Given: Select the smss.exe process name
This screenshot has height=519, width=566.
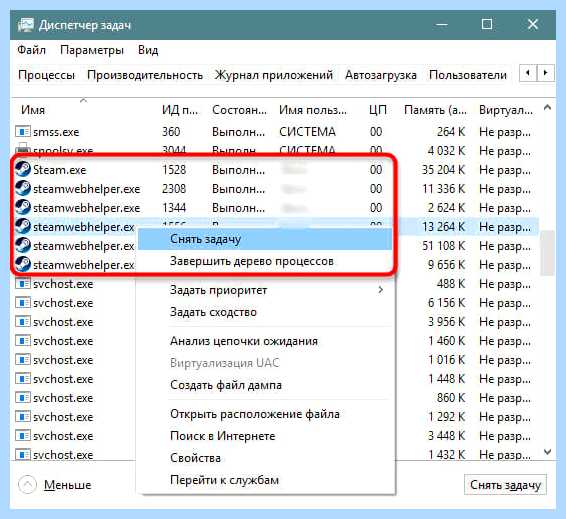Looking at the screenshot, I should 56,132.
